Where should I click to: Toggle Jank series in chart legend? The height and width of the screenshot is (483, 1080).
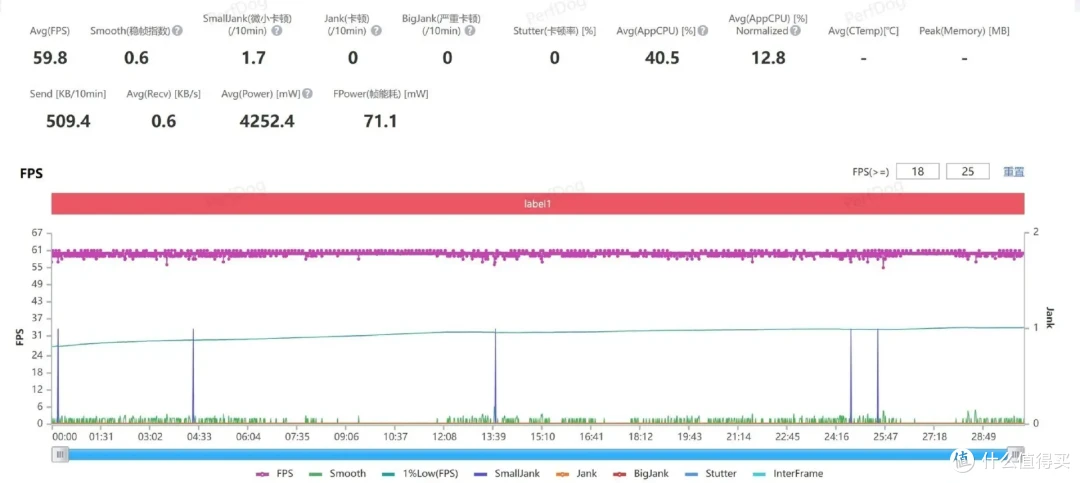(576, 473)
